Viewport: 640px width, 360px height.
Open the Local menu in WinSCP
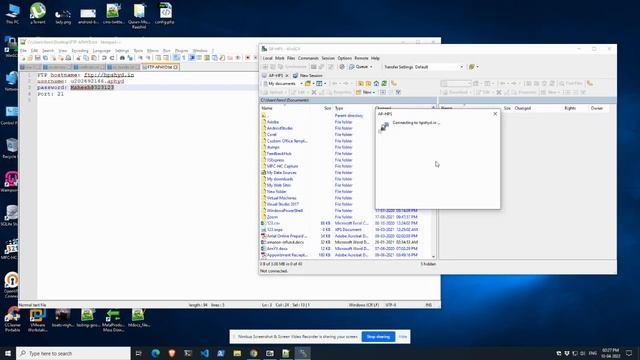(x=267, y=58)
